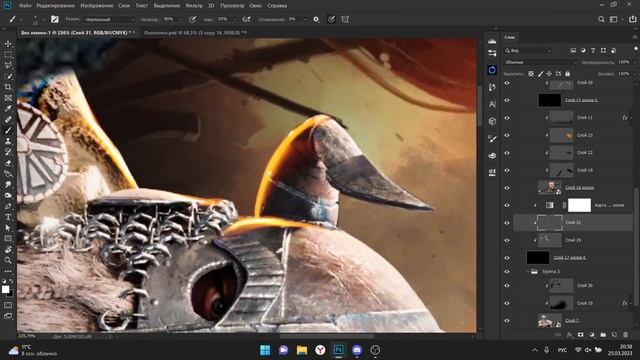Filter layers by adjustment layers icon
The height and width of the screenshot is (360, 640).
(x=583, y=50)
